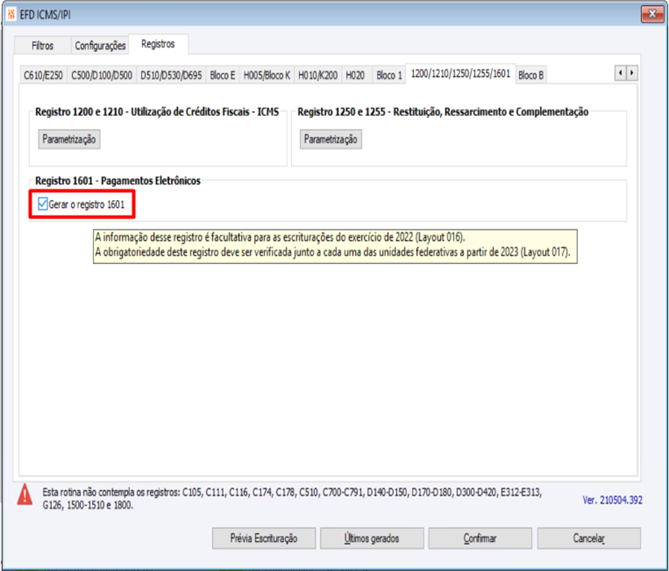The width and height of the screenshot is (669, 571).
Task: Switch to the Bloco 1 sub-tab
Action: tap(389, 76)
